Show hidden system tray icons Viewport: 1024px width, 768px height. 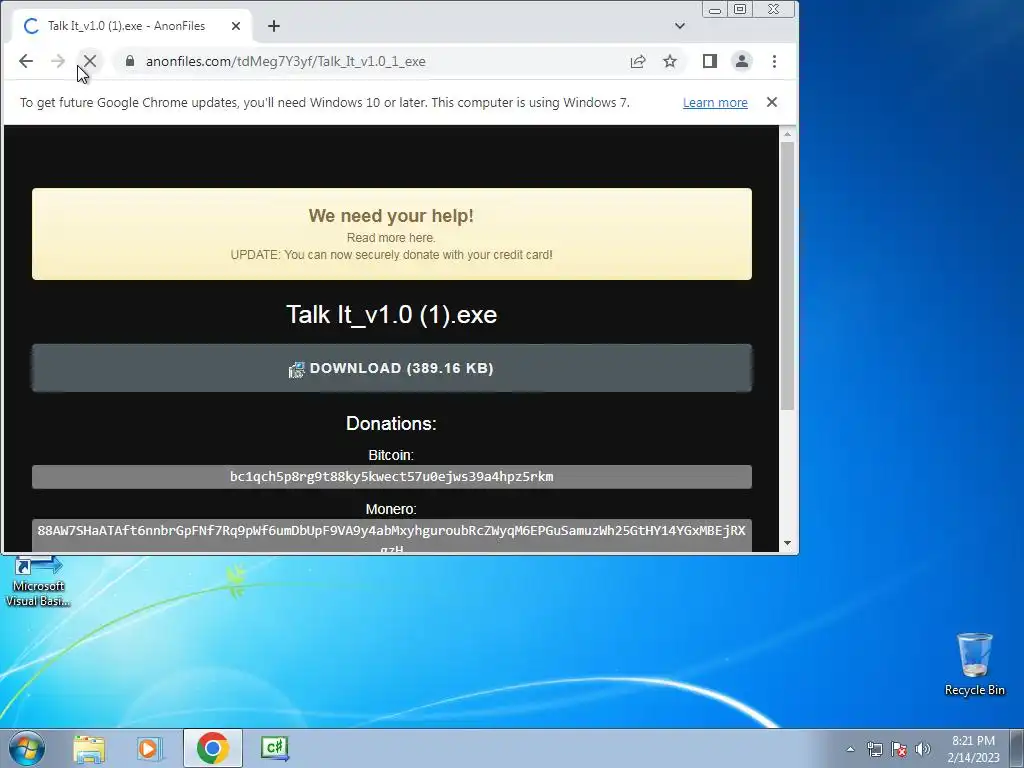tap(850, 749)
